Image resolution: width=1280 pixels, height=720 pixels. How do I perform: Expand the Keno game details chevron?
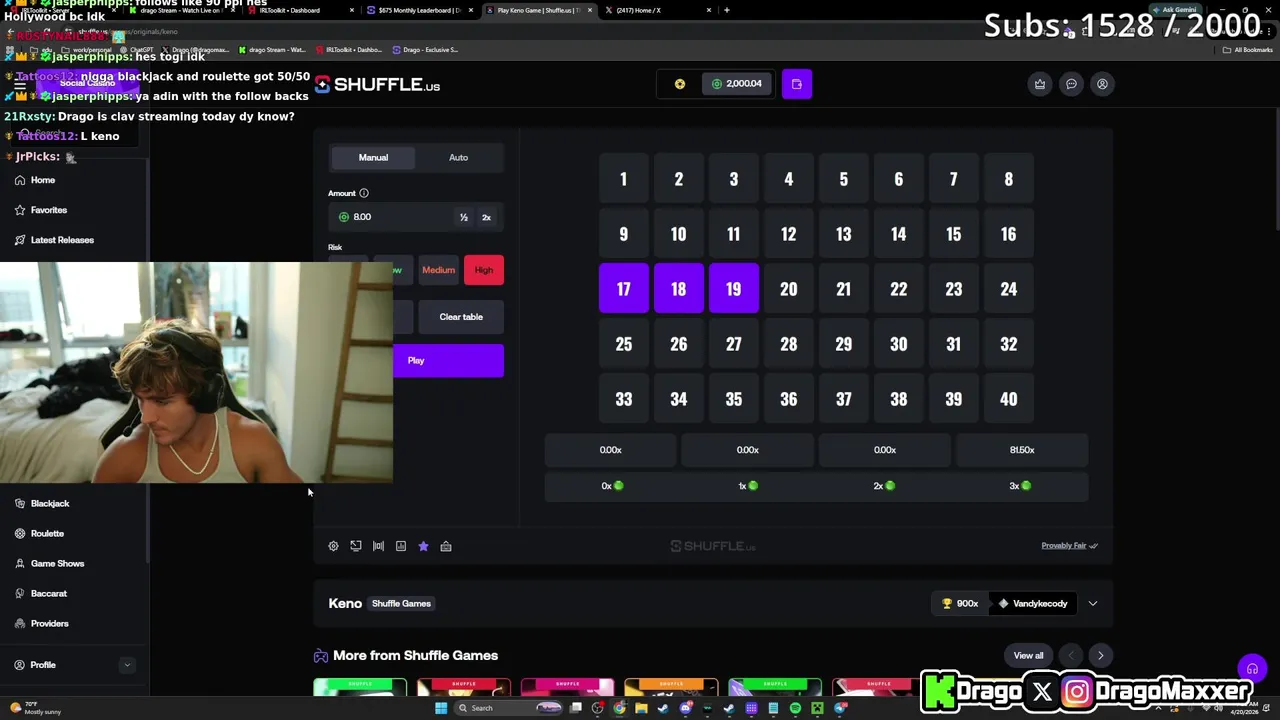coord(1093,603)
